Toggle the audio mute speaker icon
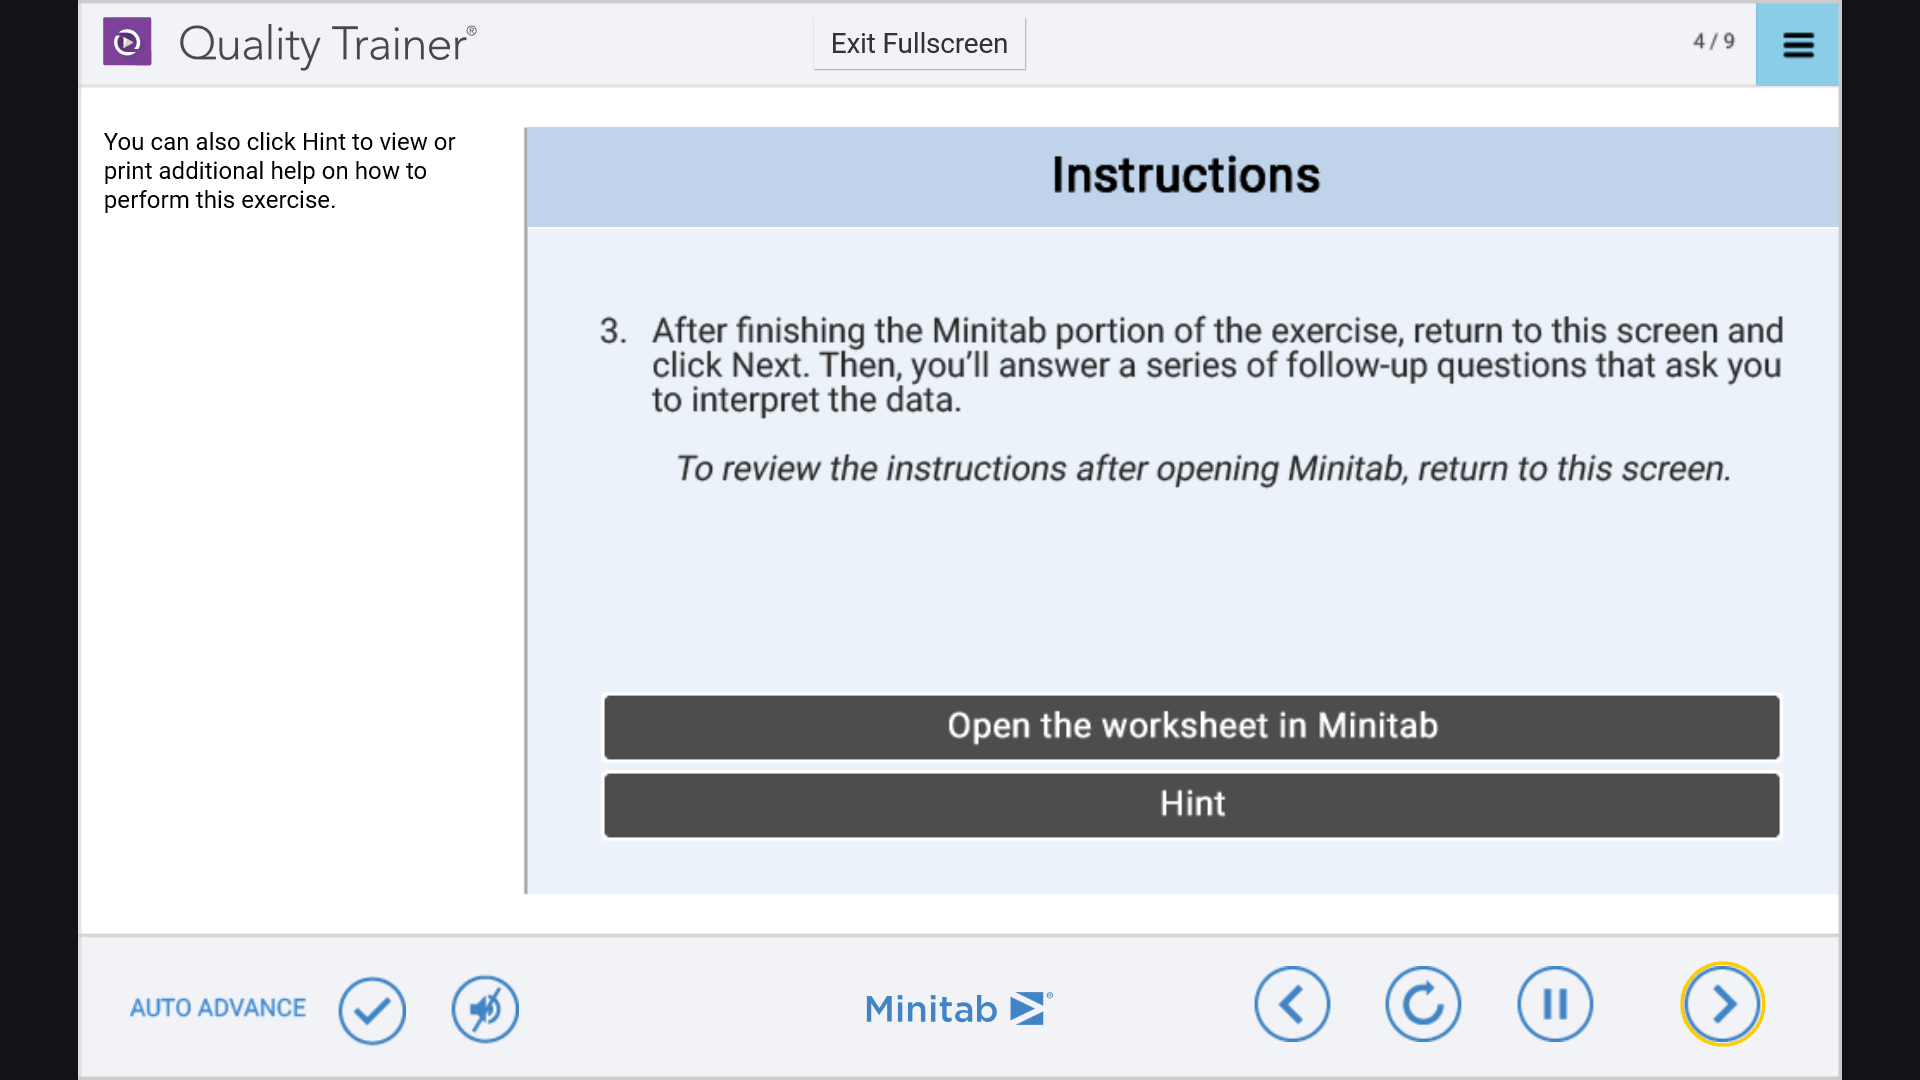This screenshot has height=1080, width=1920. pyautogui.click(x=485, y=1009)
